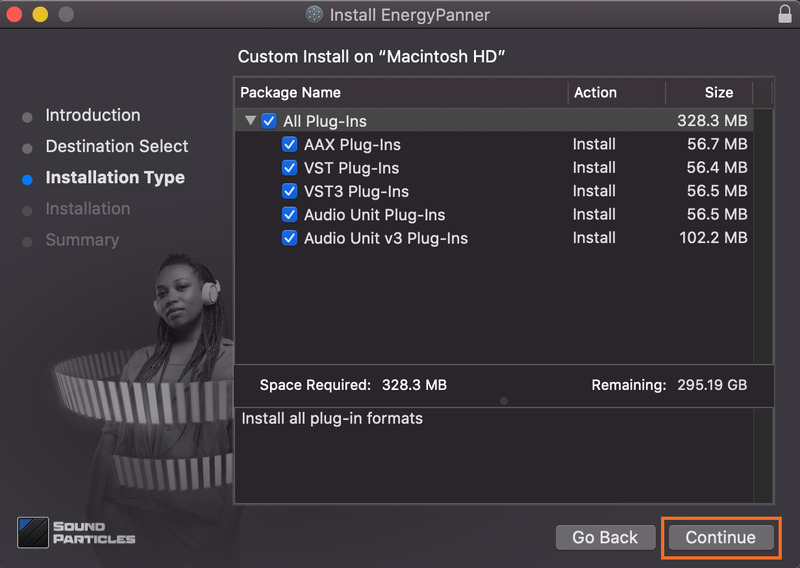Click the Size column header
Viewport: 800px width, 568px height.
tap(718, 92)
